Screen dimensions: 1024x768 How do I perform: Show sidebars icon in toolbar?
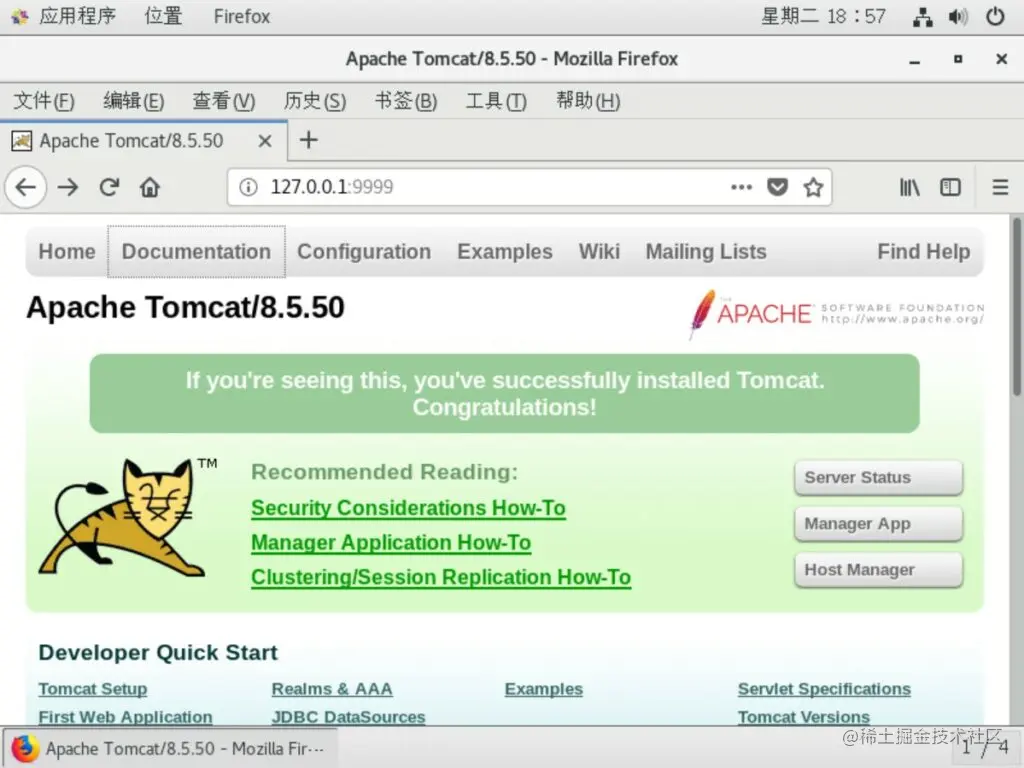click(x=950, y=187)
